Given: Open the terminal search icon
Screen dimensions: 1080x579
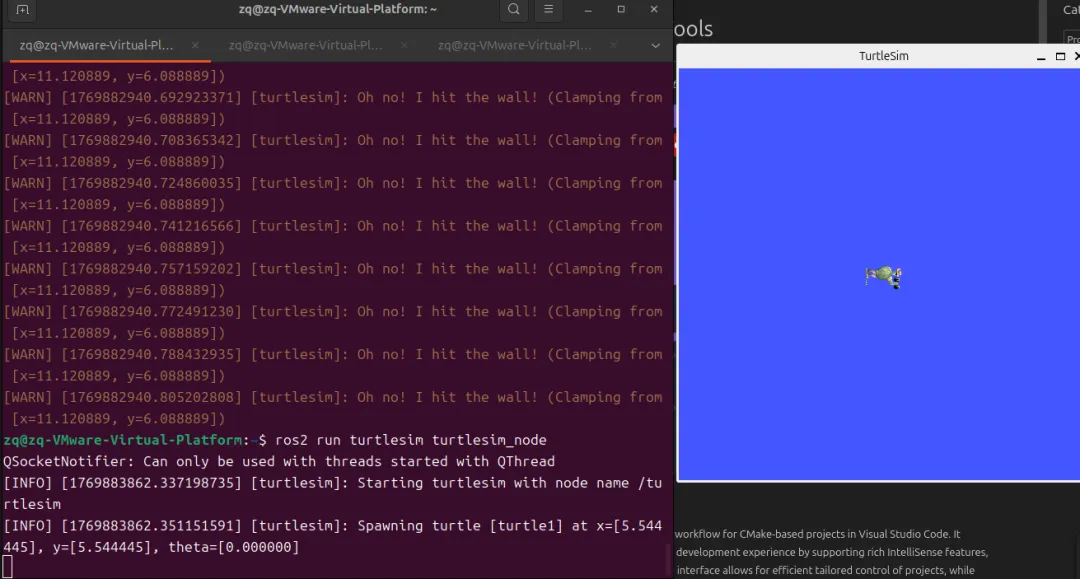Looking at the screenshot, I should (514, 10).
